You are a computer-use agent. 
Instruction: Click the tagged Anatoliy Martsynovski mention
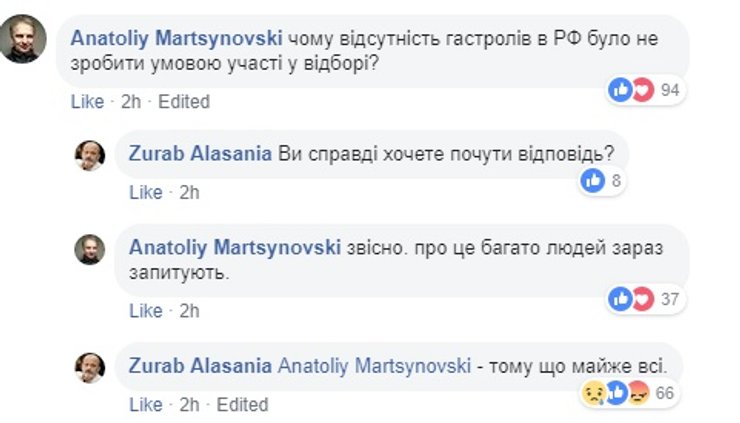(x=372, y=366)
